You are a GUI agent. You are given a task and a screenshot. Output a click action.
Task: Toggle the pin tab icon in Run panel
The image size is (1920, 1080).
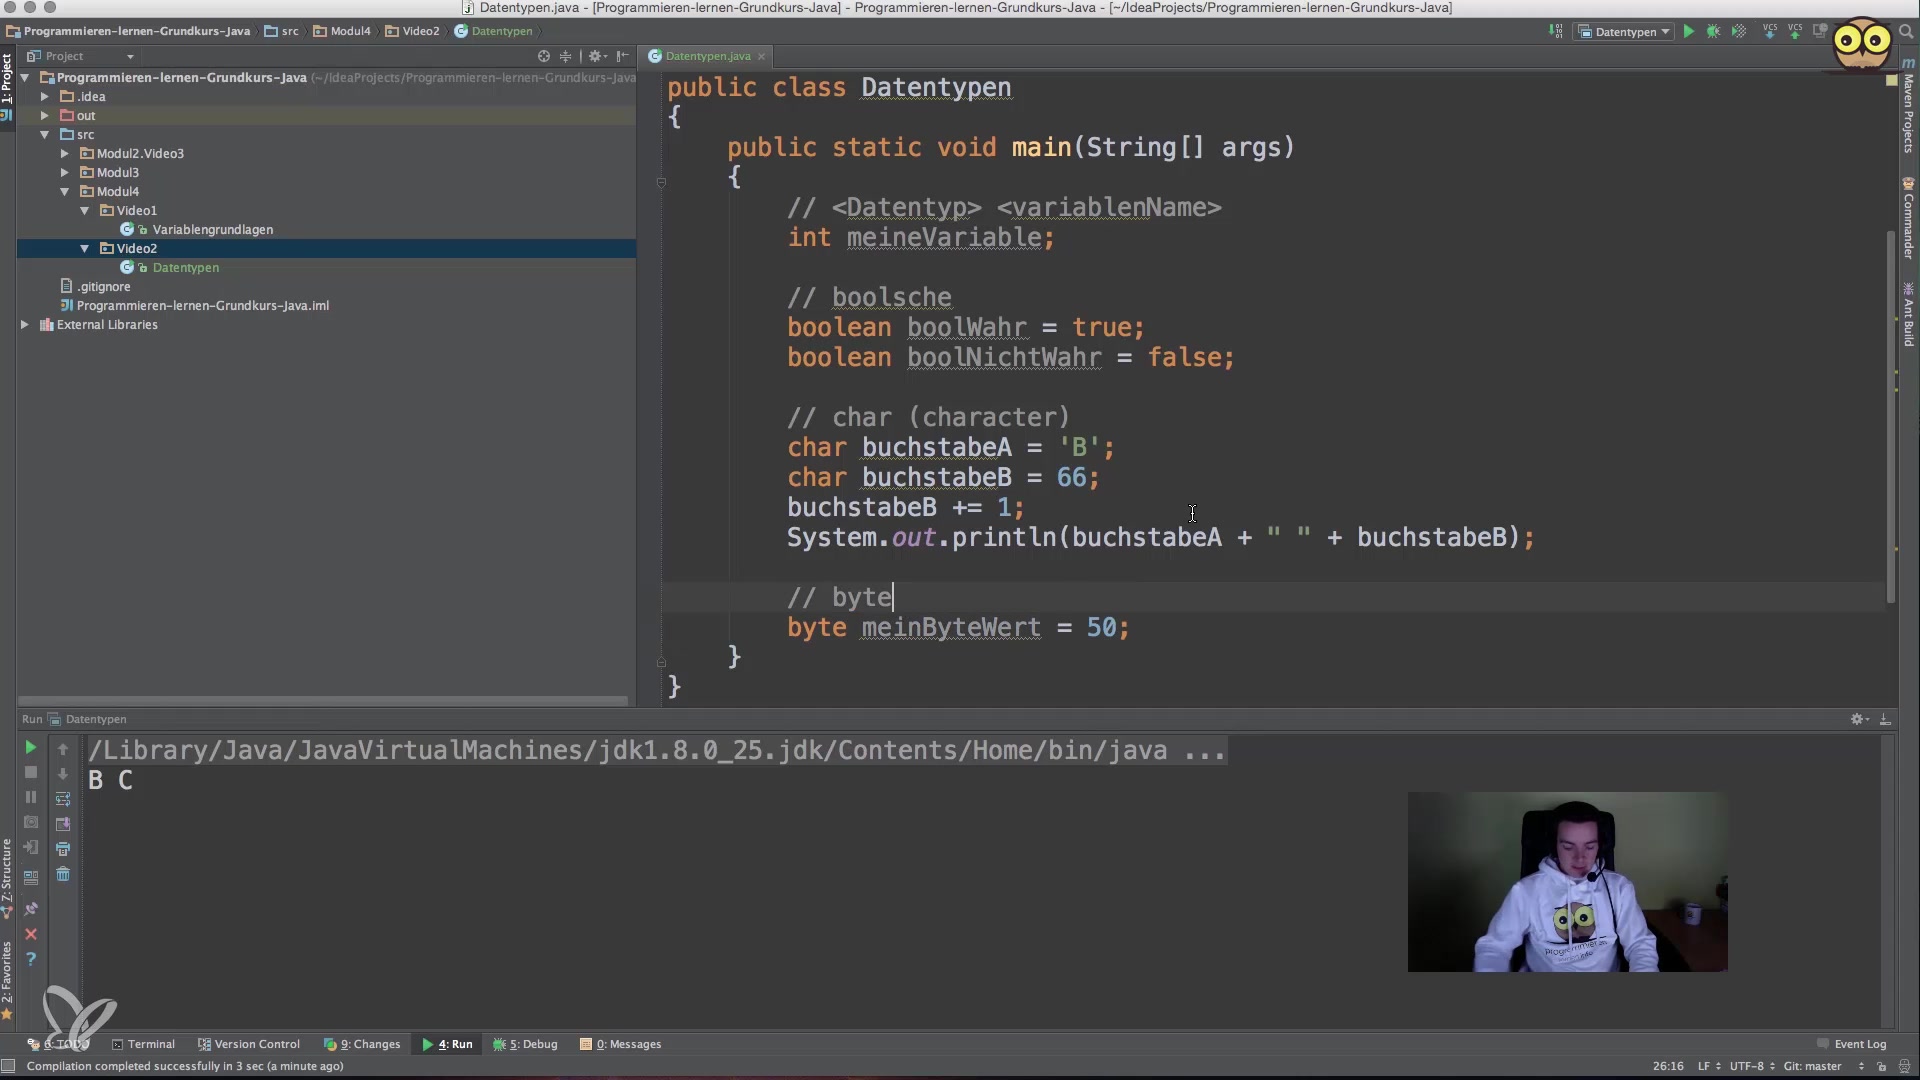click(31, 909)
